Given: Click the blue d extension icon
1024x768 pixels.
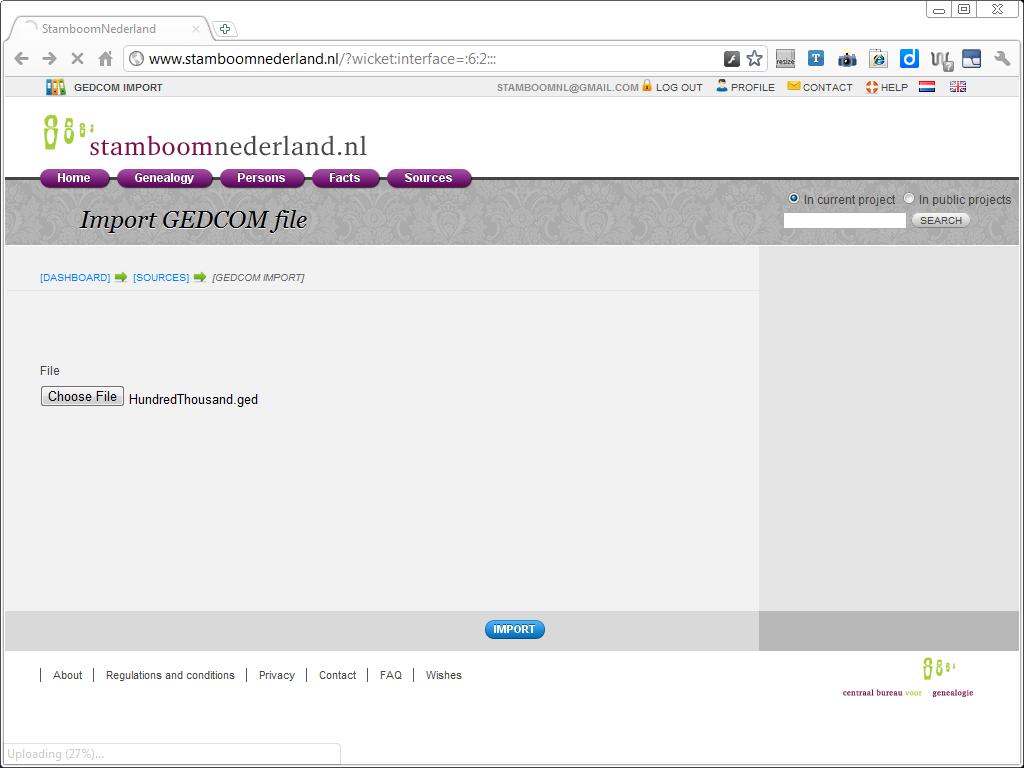Looking at the screenshot, I should point(909,59).
